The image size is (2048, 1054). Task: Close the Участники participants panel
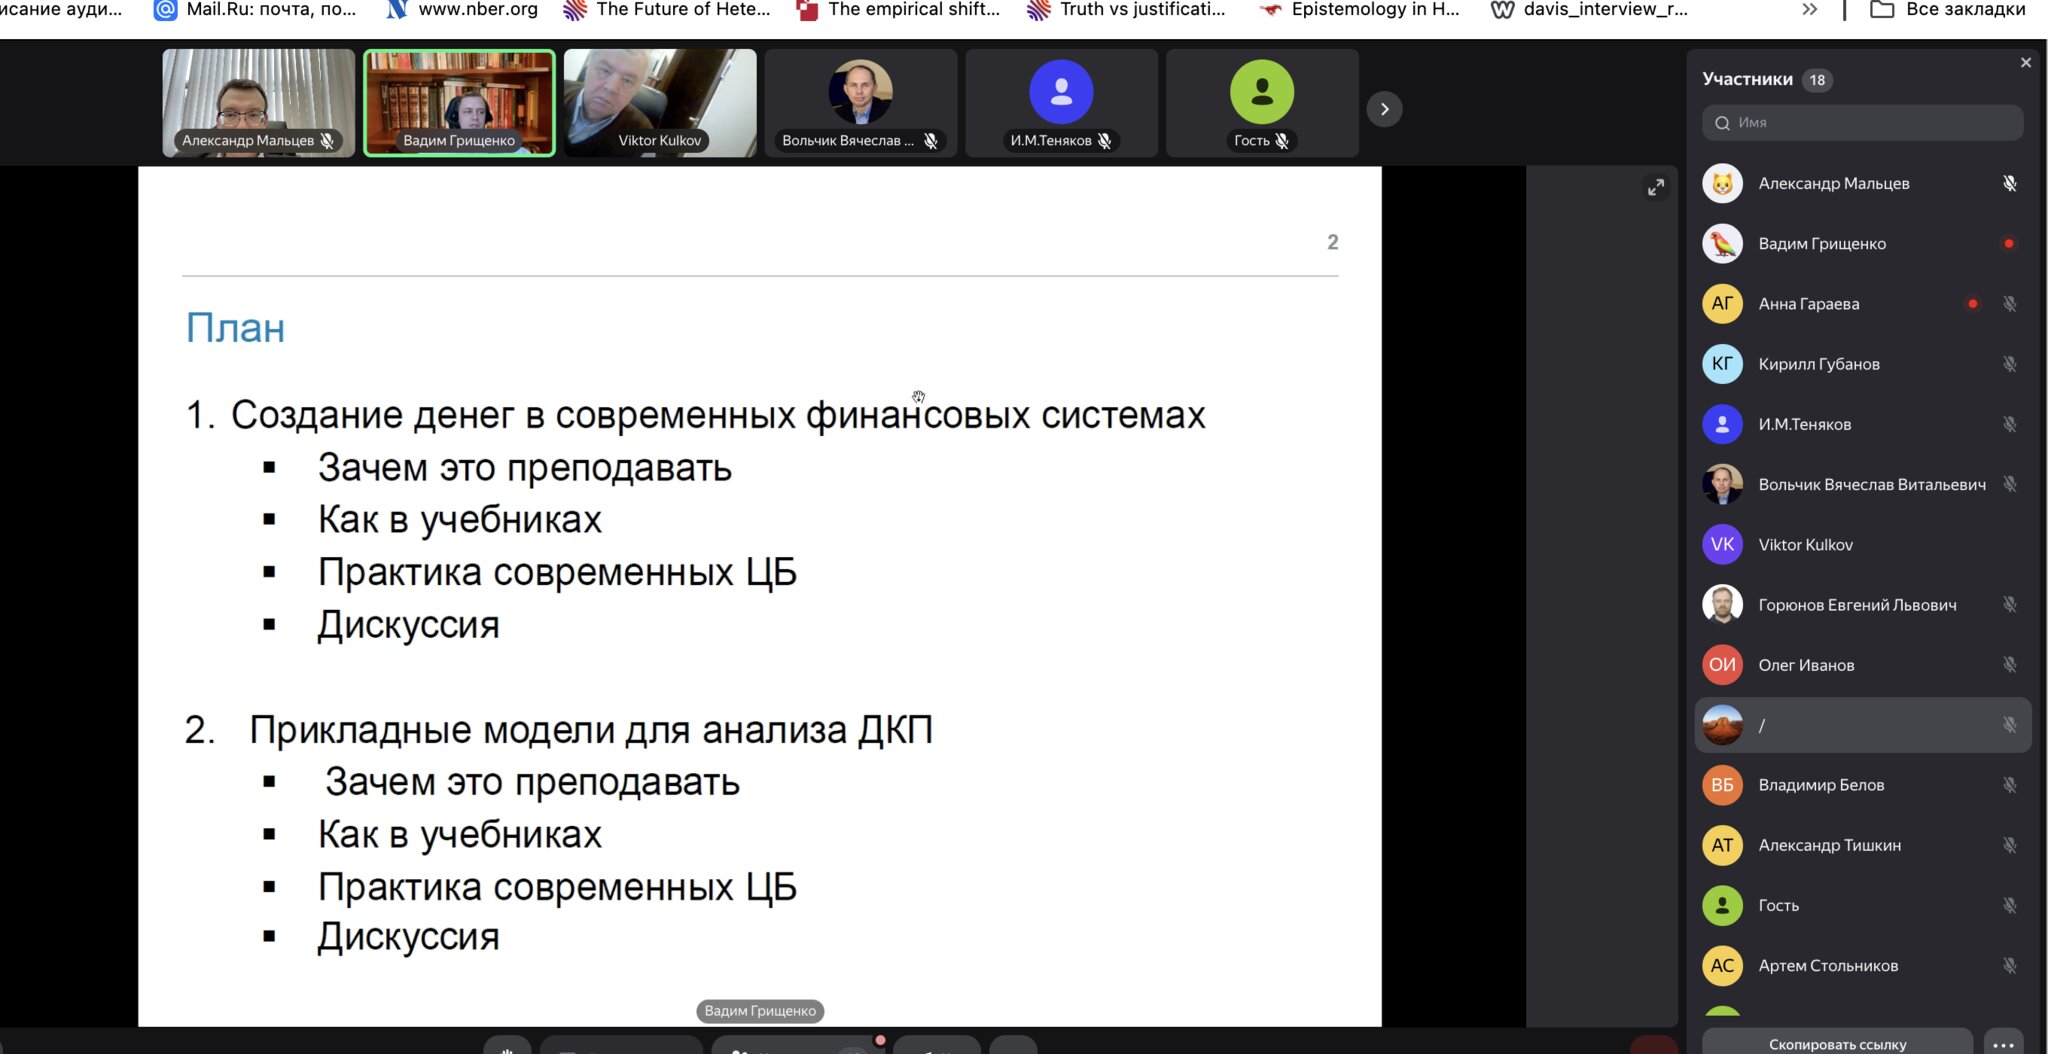tap(2025, 63)
